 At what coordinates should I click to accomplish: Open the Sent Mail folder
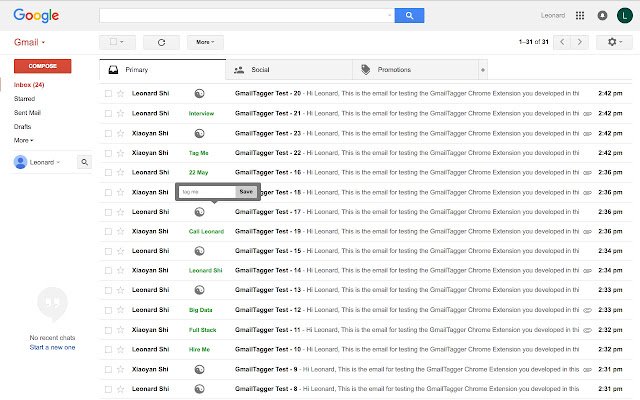(x=27, y=113)
